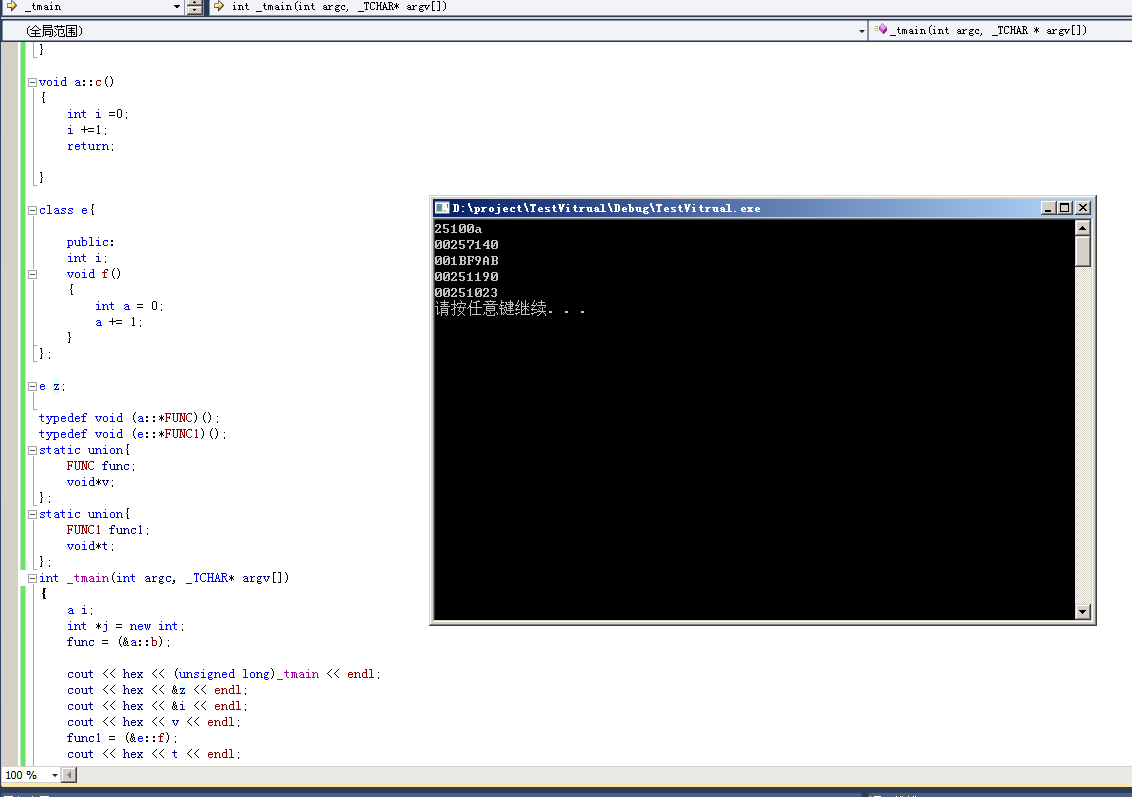Click the code line 'int a = 0;'

click(x=129, y=306)
